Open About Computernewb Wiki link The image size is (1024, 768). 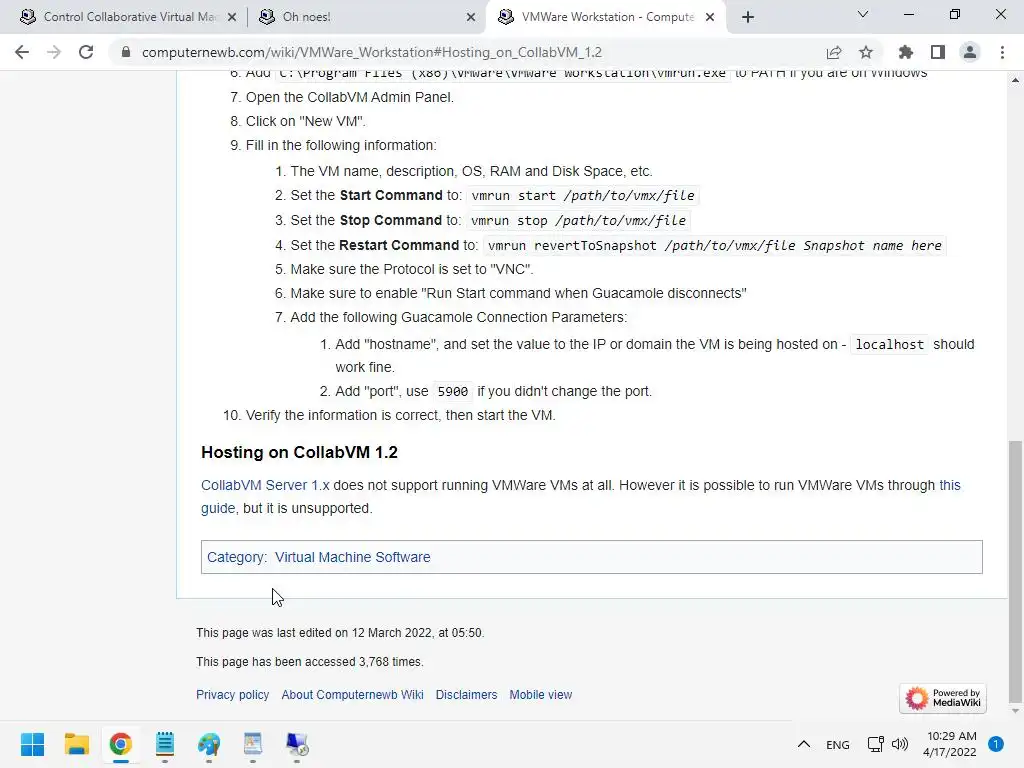tap(353, 695)
